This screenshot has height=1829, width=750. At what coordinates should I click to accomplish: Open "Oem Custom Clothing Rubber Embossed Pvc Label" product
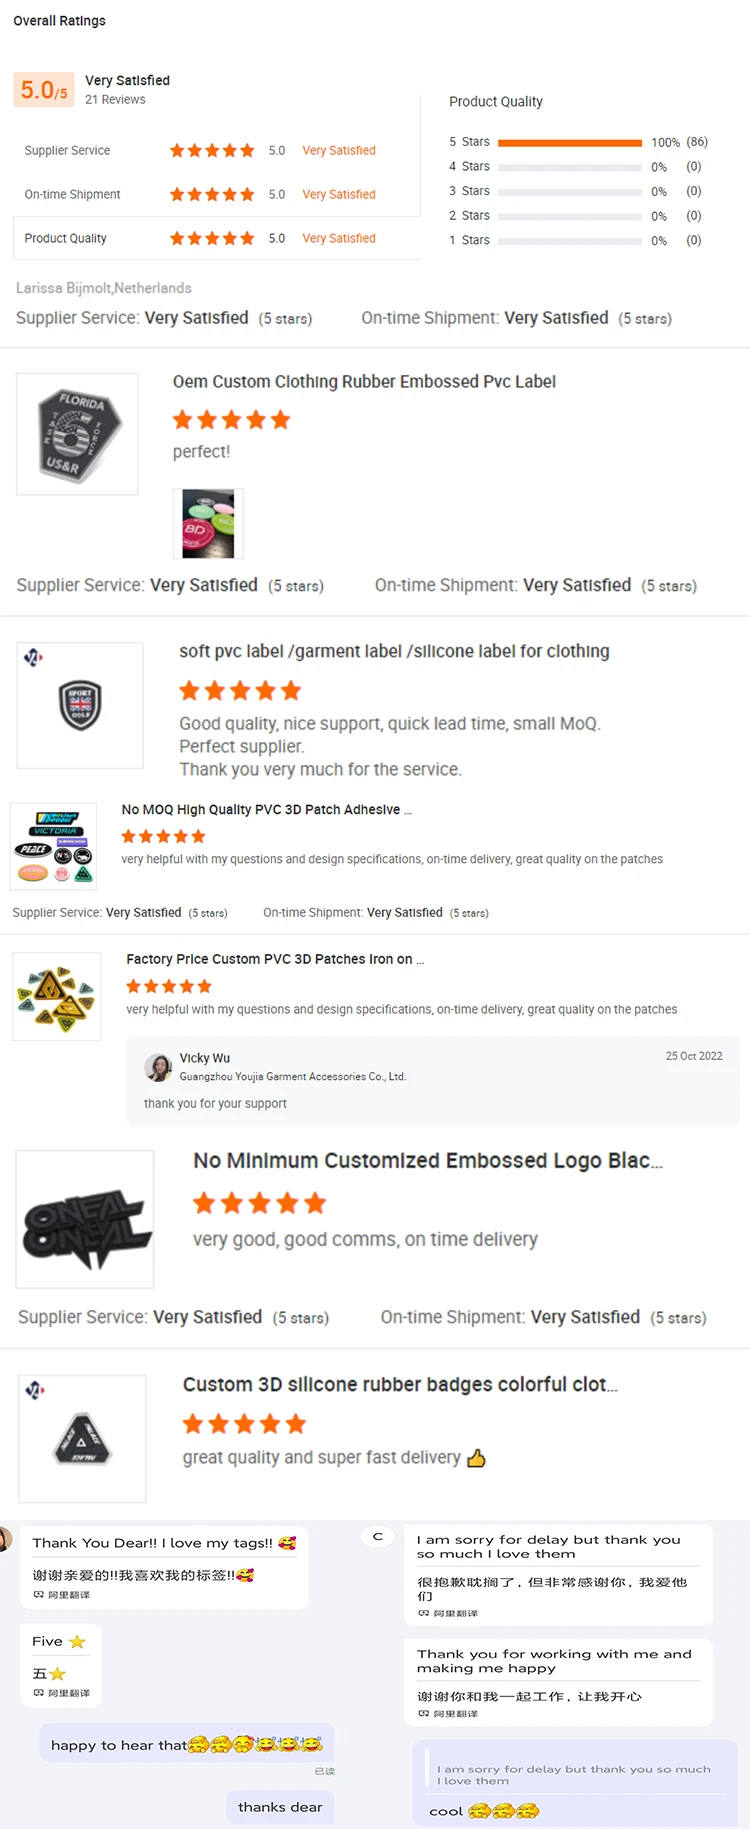tap(364, 382)
